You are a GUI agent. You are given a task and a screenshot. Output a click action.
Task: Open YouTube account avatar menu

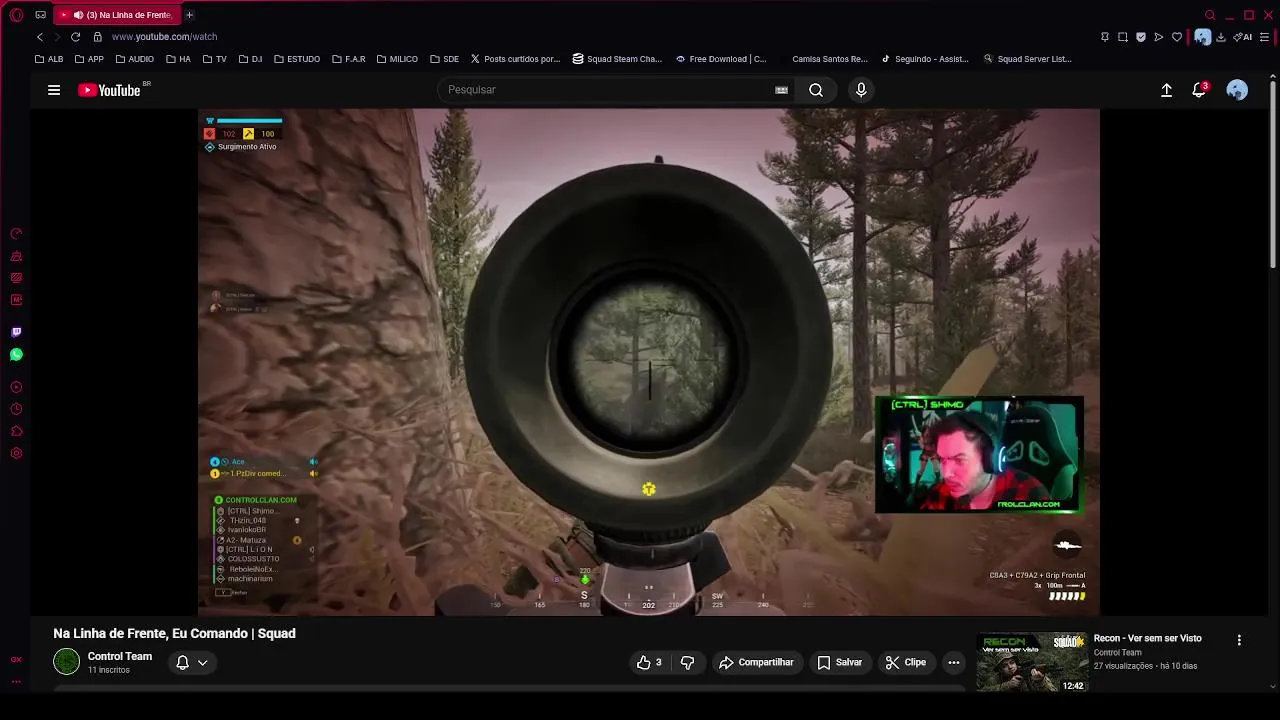tap(1237, 90)
